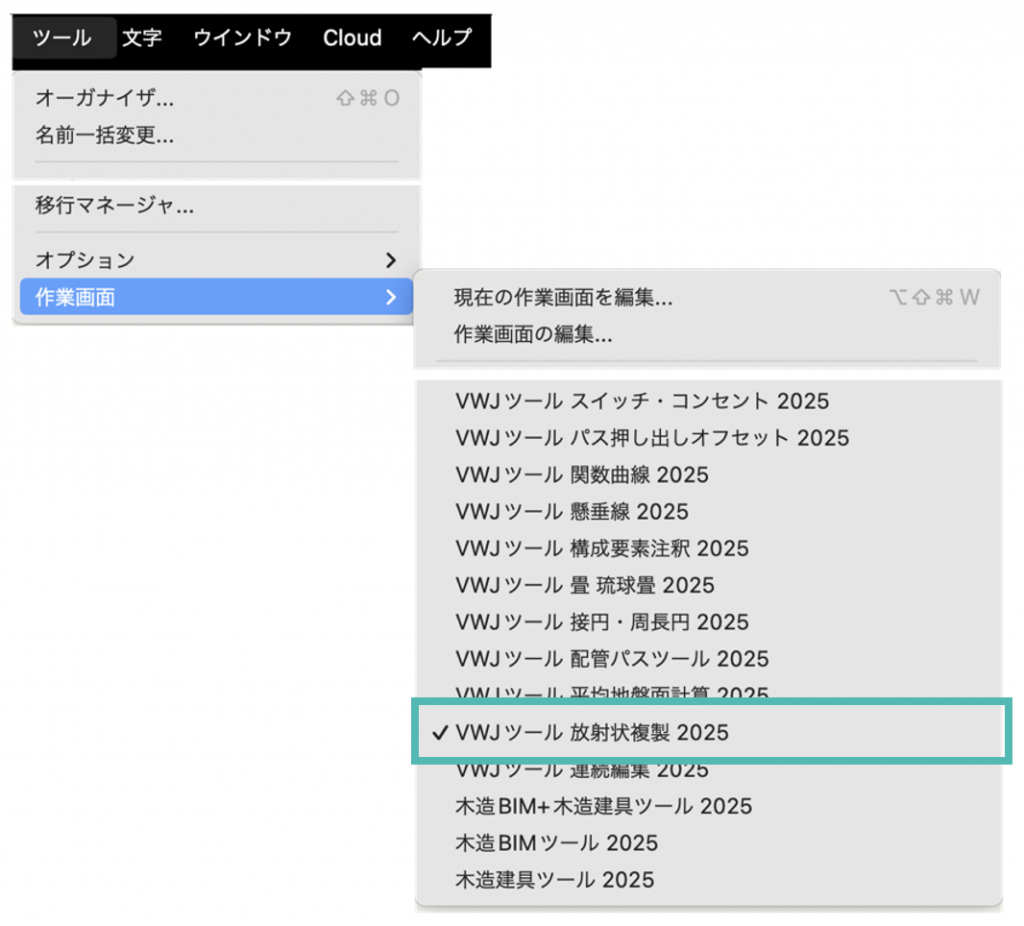
Task: Choose 名前一括変更... menu item
Action: point(216,135)
